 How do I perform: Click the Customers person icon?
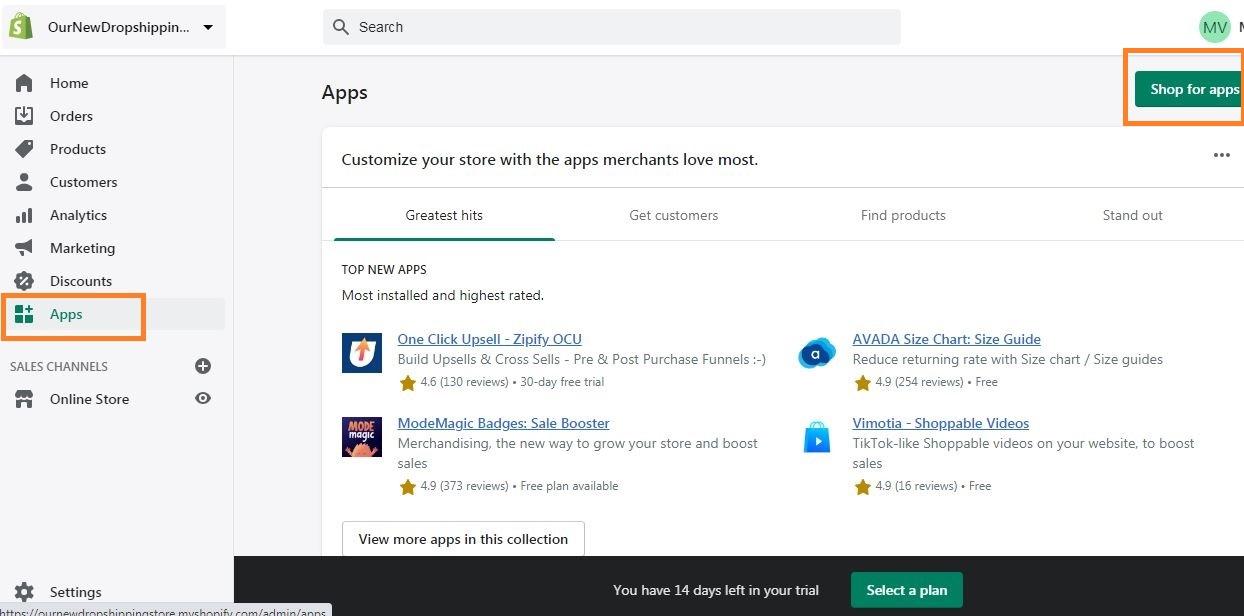tap(24, 182)
